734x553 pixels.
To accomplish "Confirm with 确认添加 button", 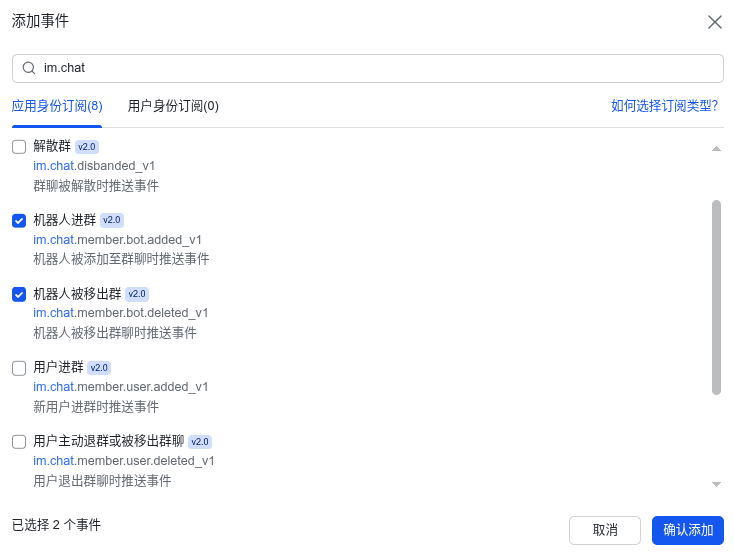I will (x=687, y=530).
